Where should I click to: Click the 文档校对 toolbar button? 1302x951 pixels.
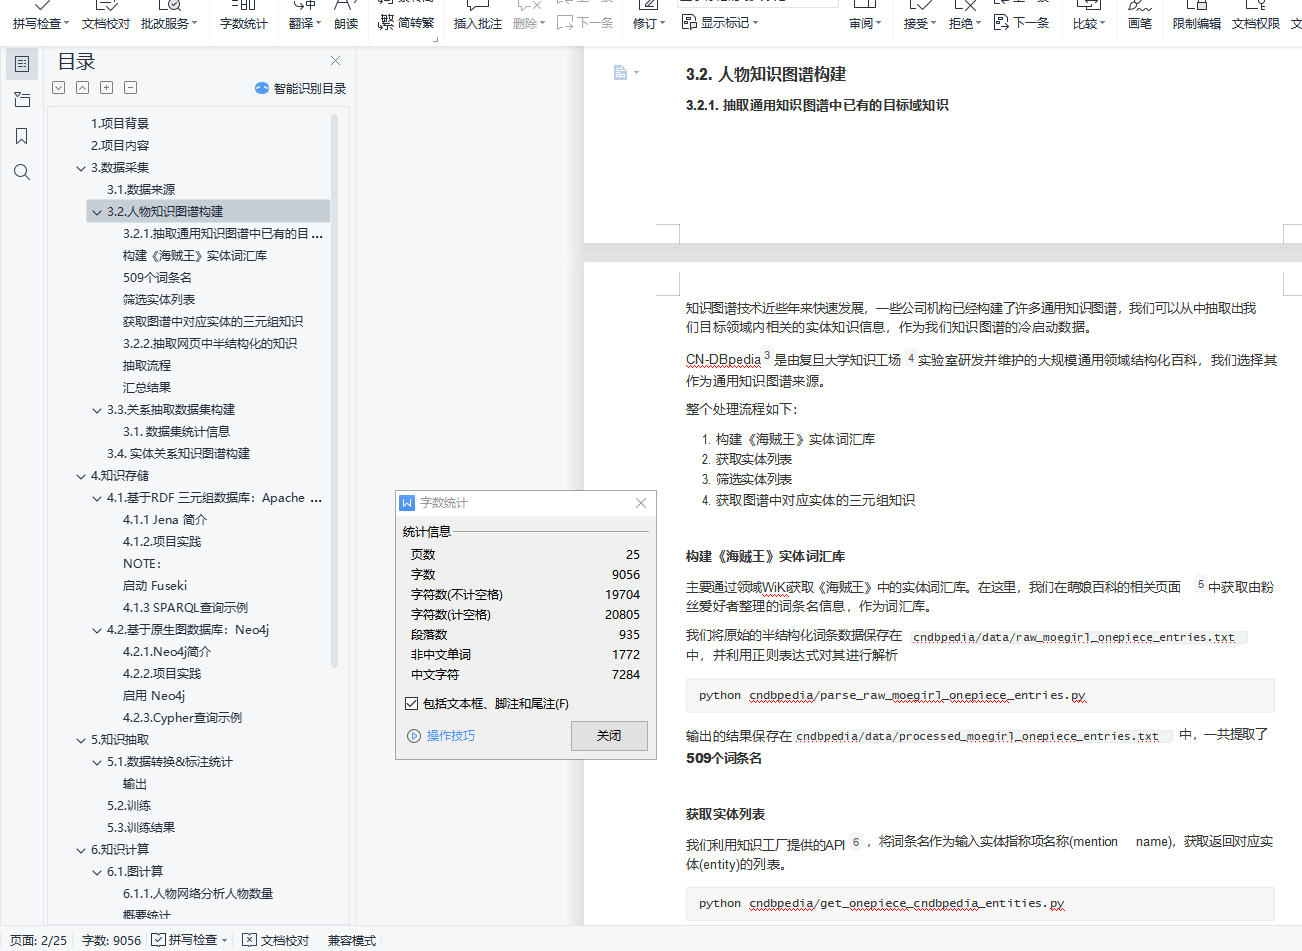click(106, 16)
